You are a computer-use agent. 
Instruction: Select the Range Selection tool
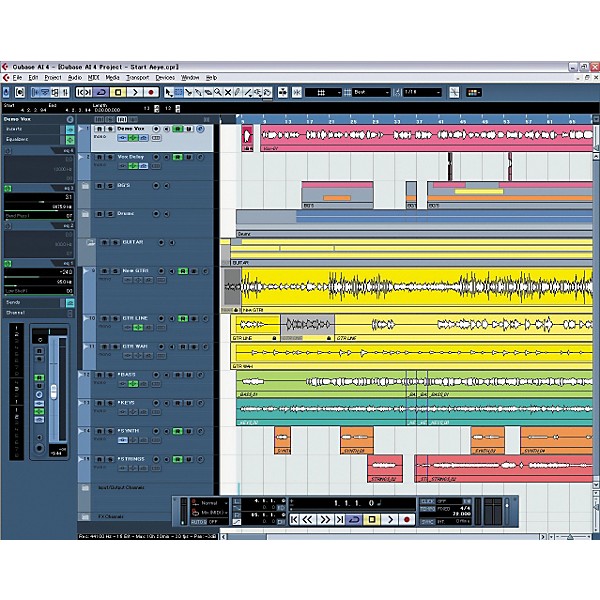178,92
